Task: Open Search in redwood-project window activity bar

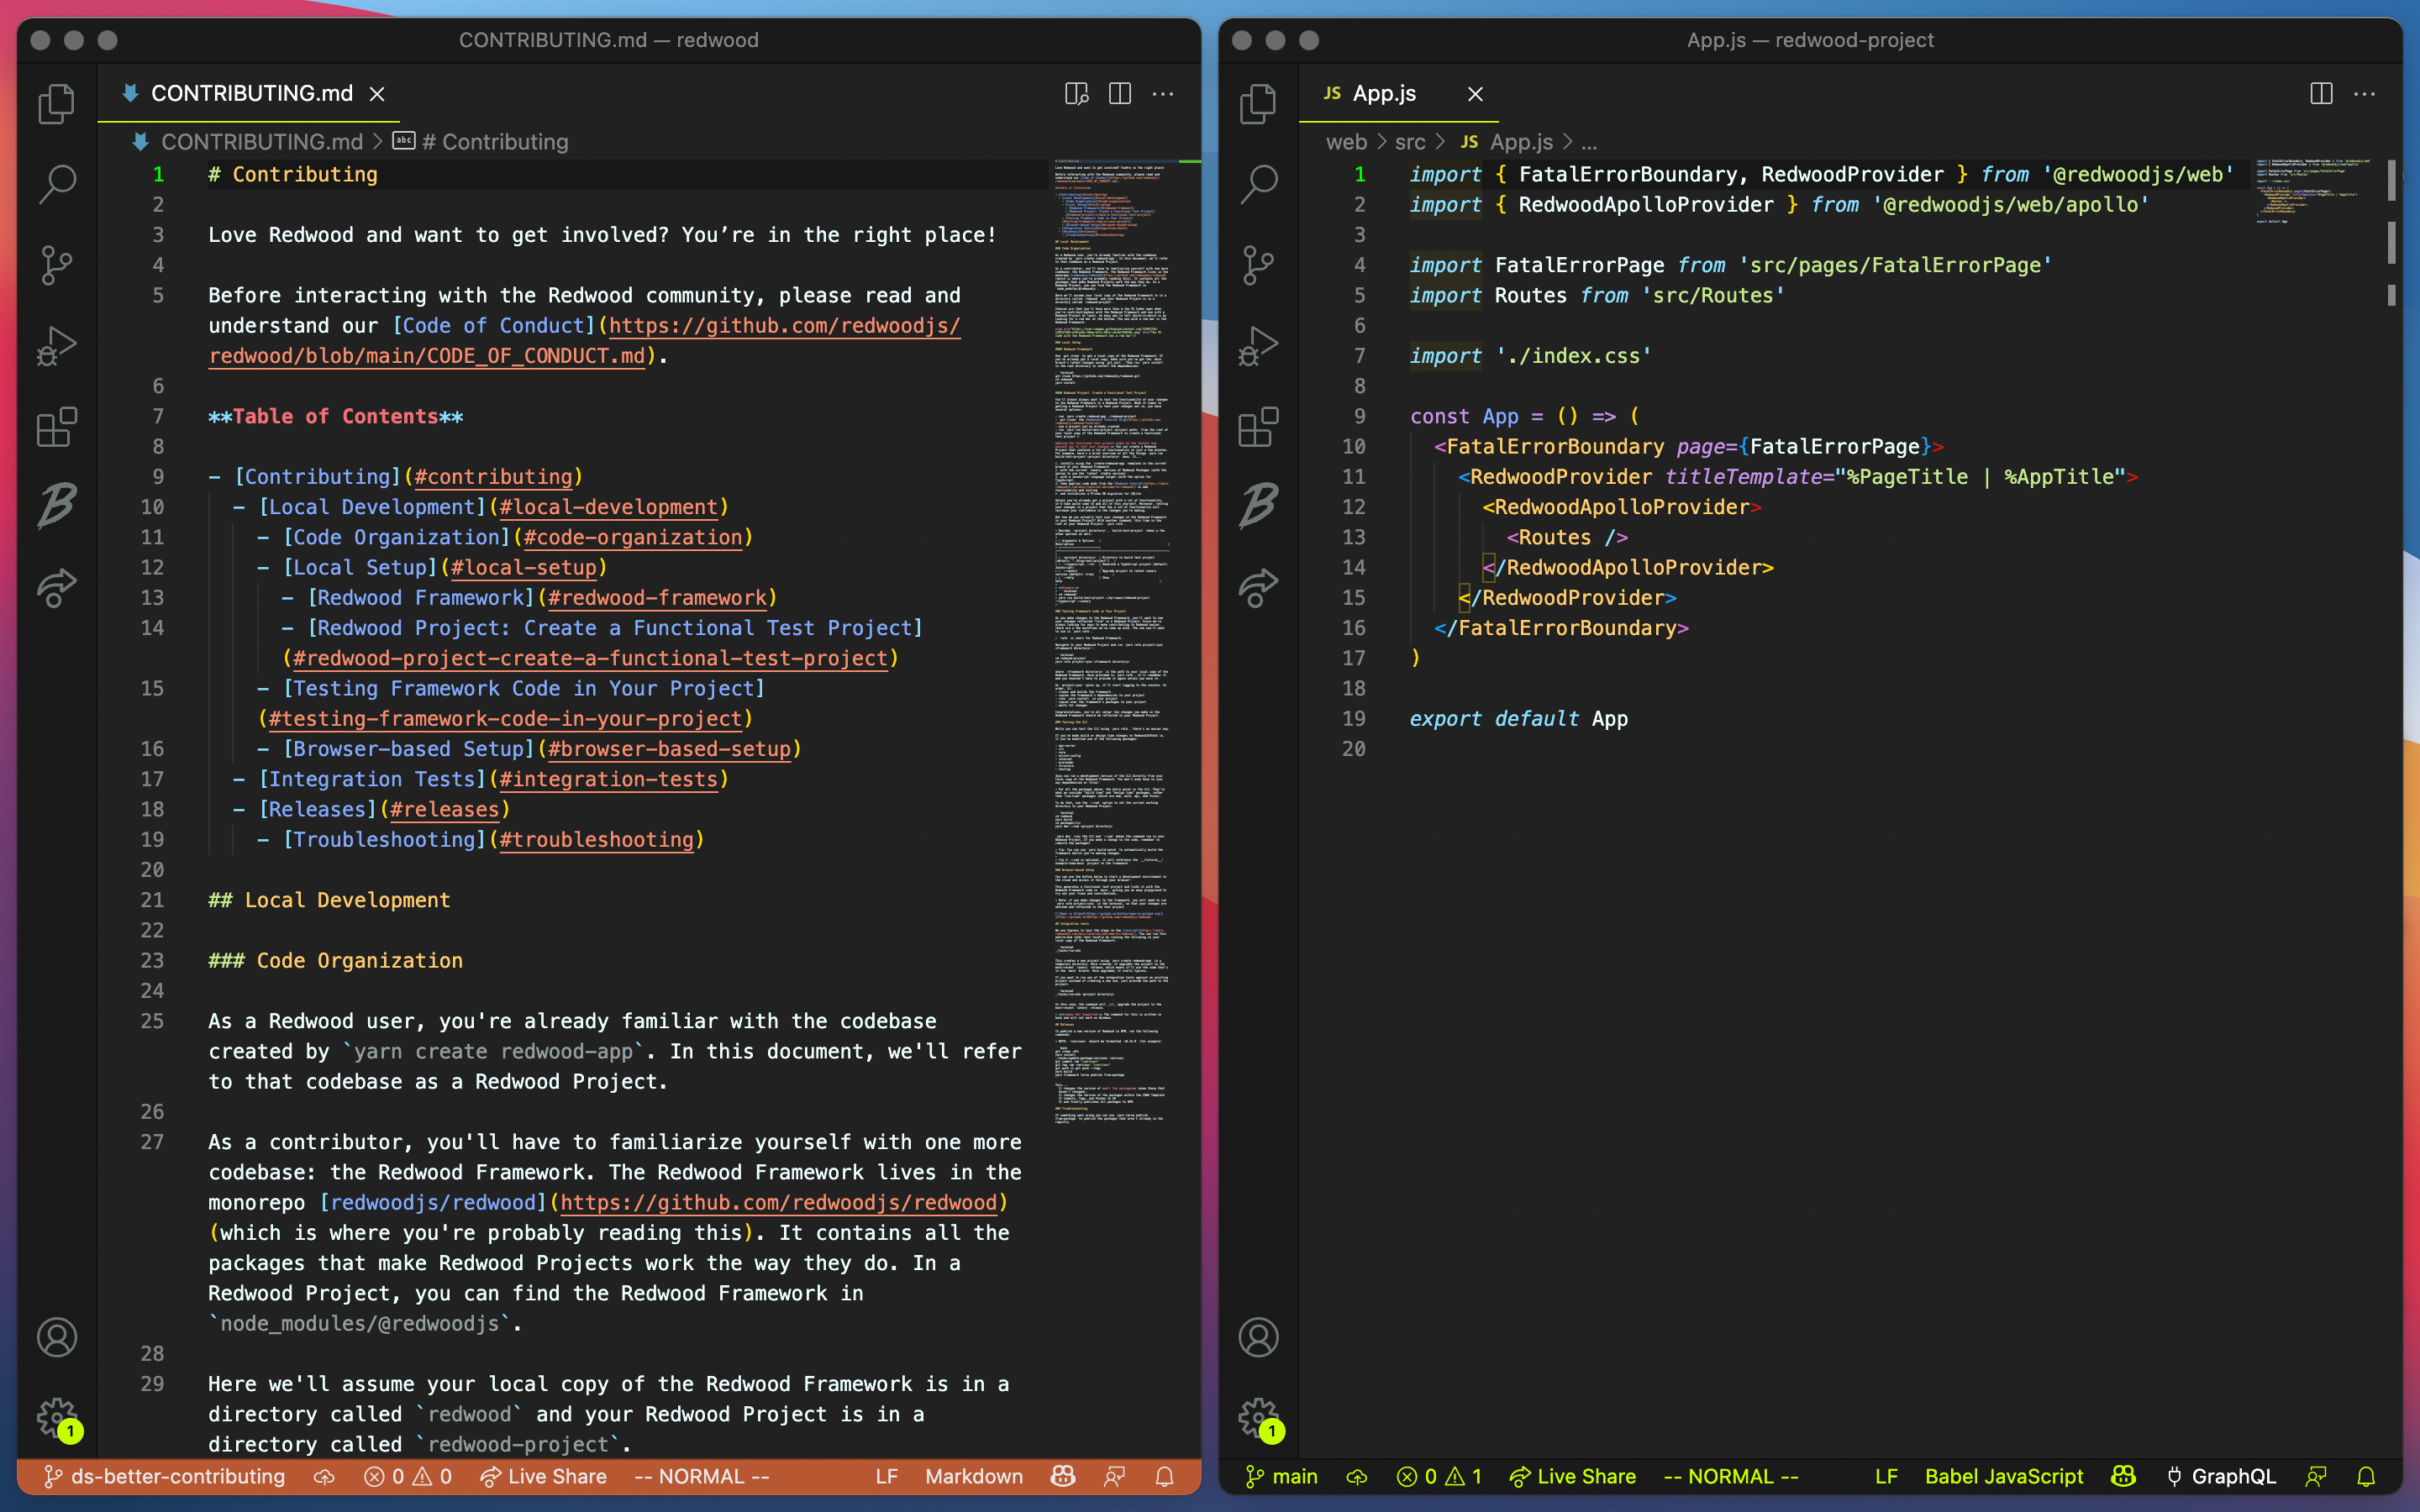Action: tap(1258, 185)
